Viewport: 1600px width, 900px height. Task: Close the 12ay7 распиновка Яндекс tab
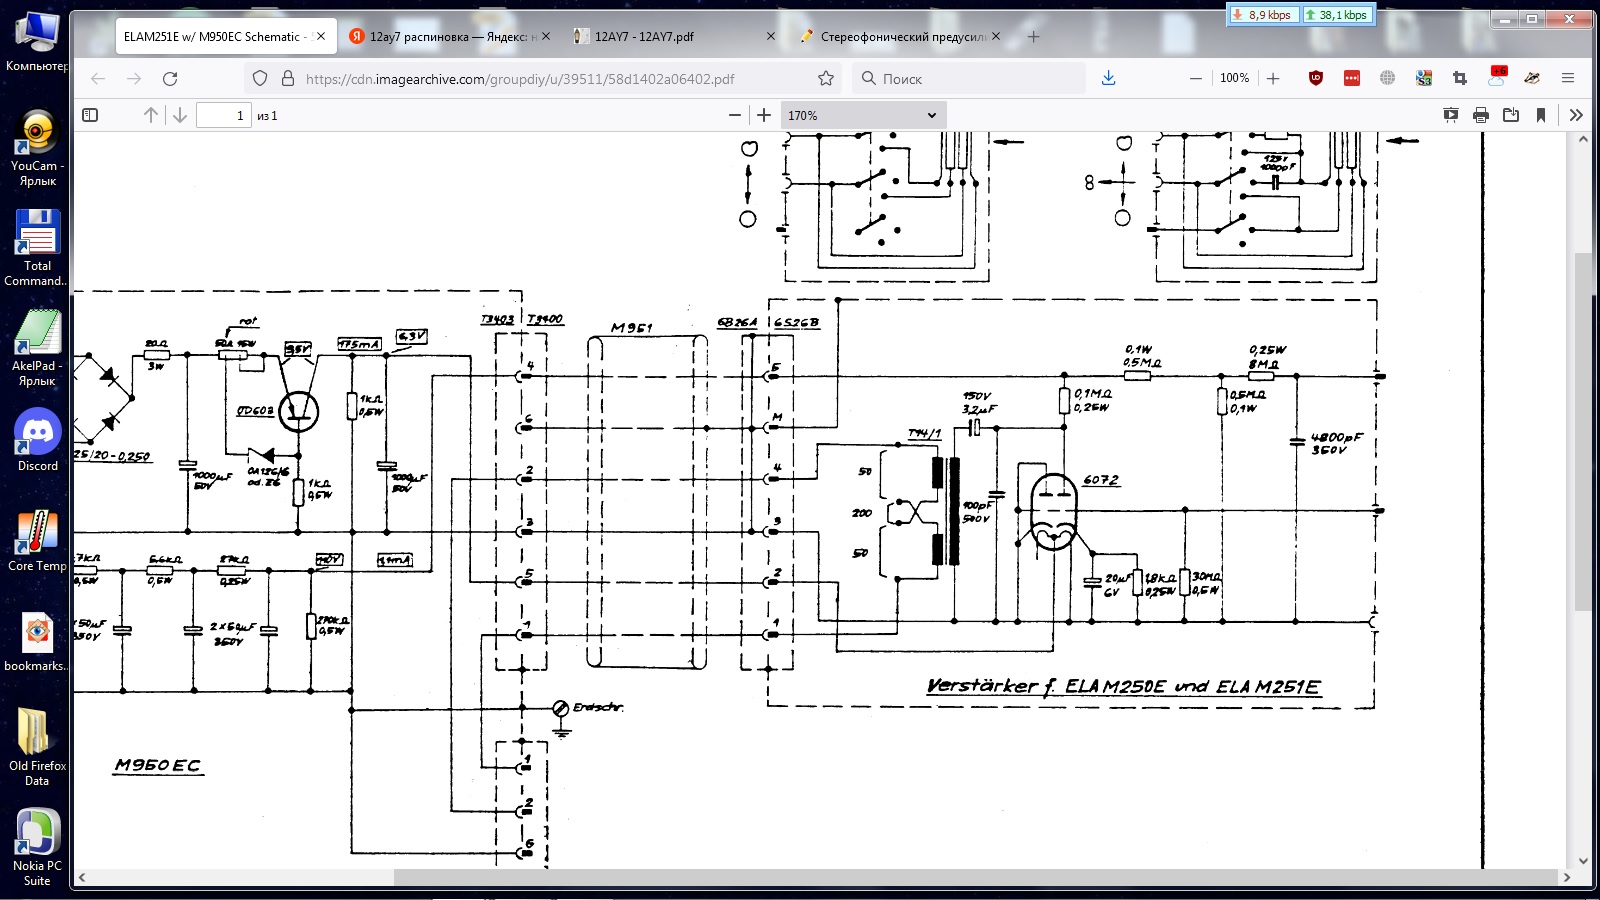(x=546, y=36)
